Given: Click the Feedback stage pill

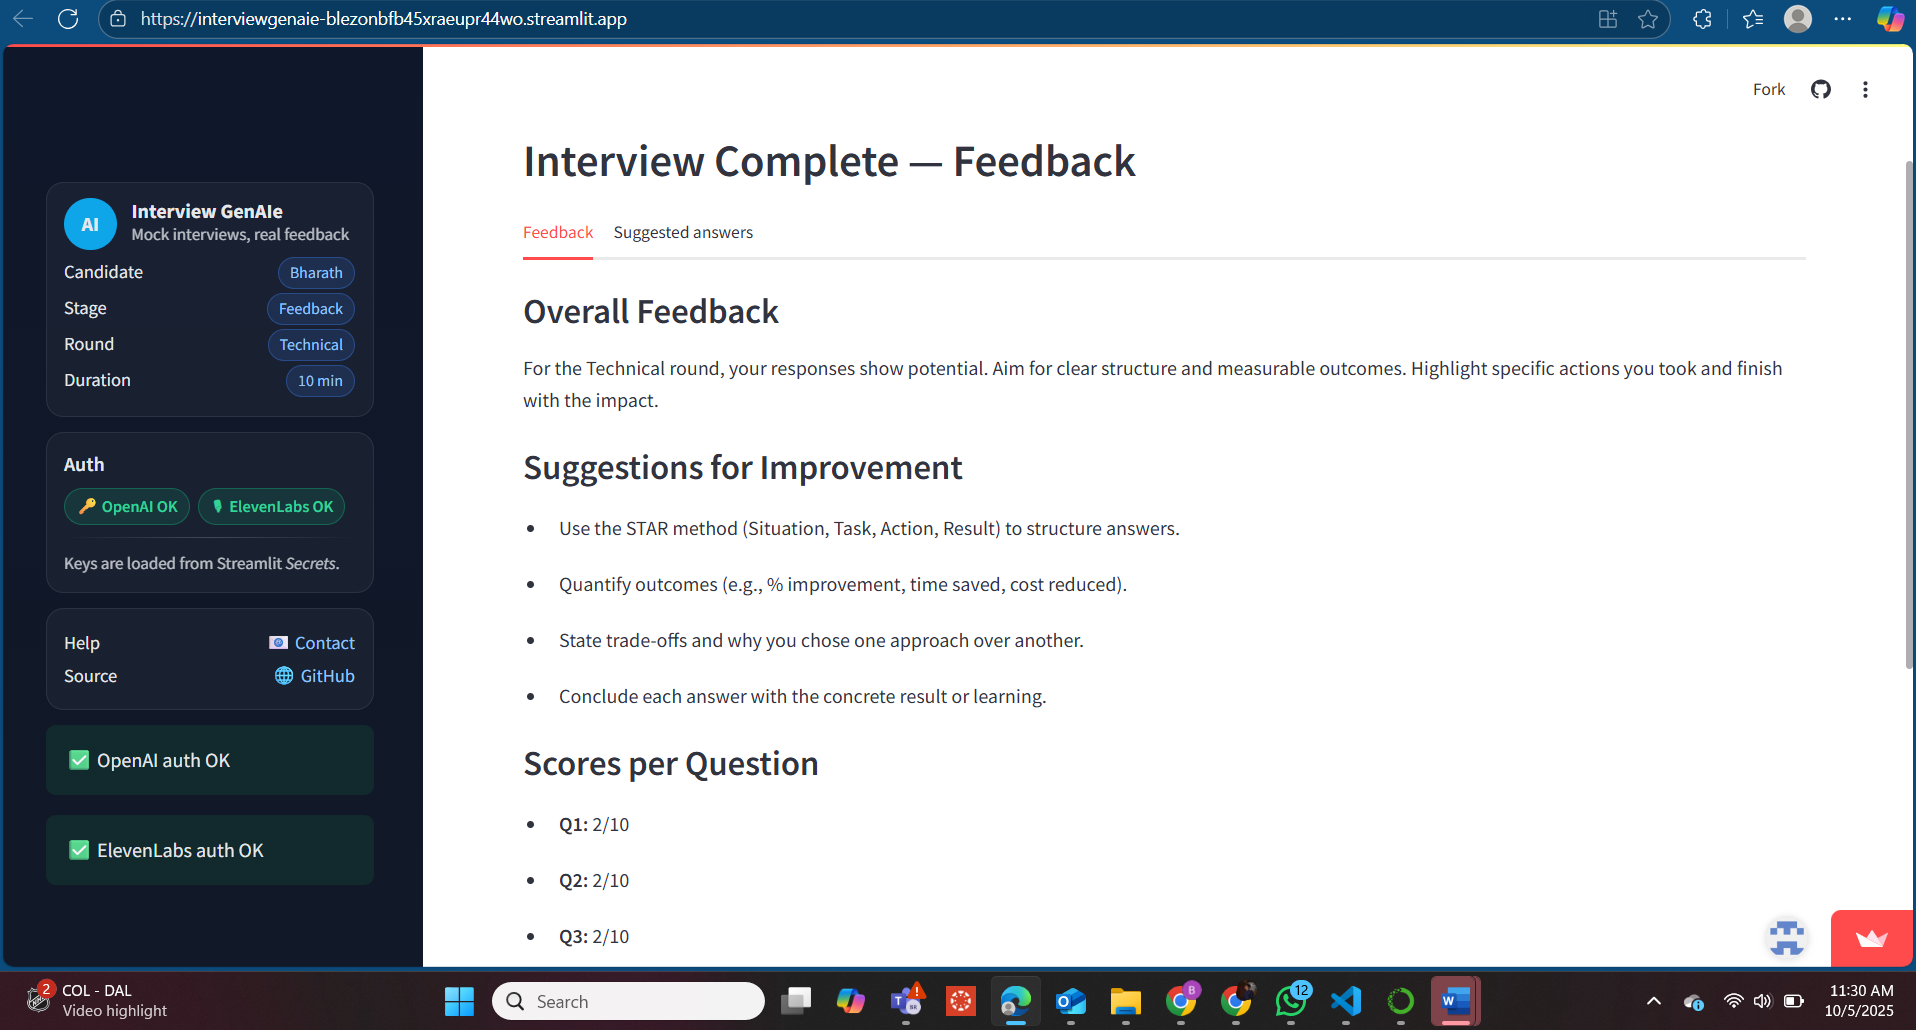Looking at the screenshot, I should coord(310,309).
